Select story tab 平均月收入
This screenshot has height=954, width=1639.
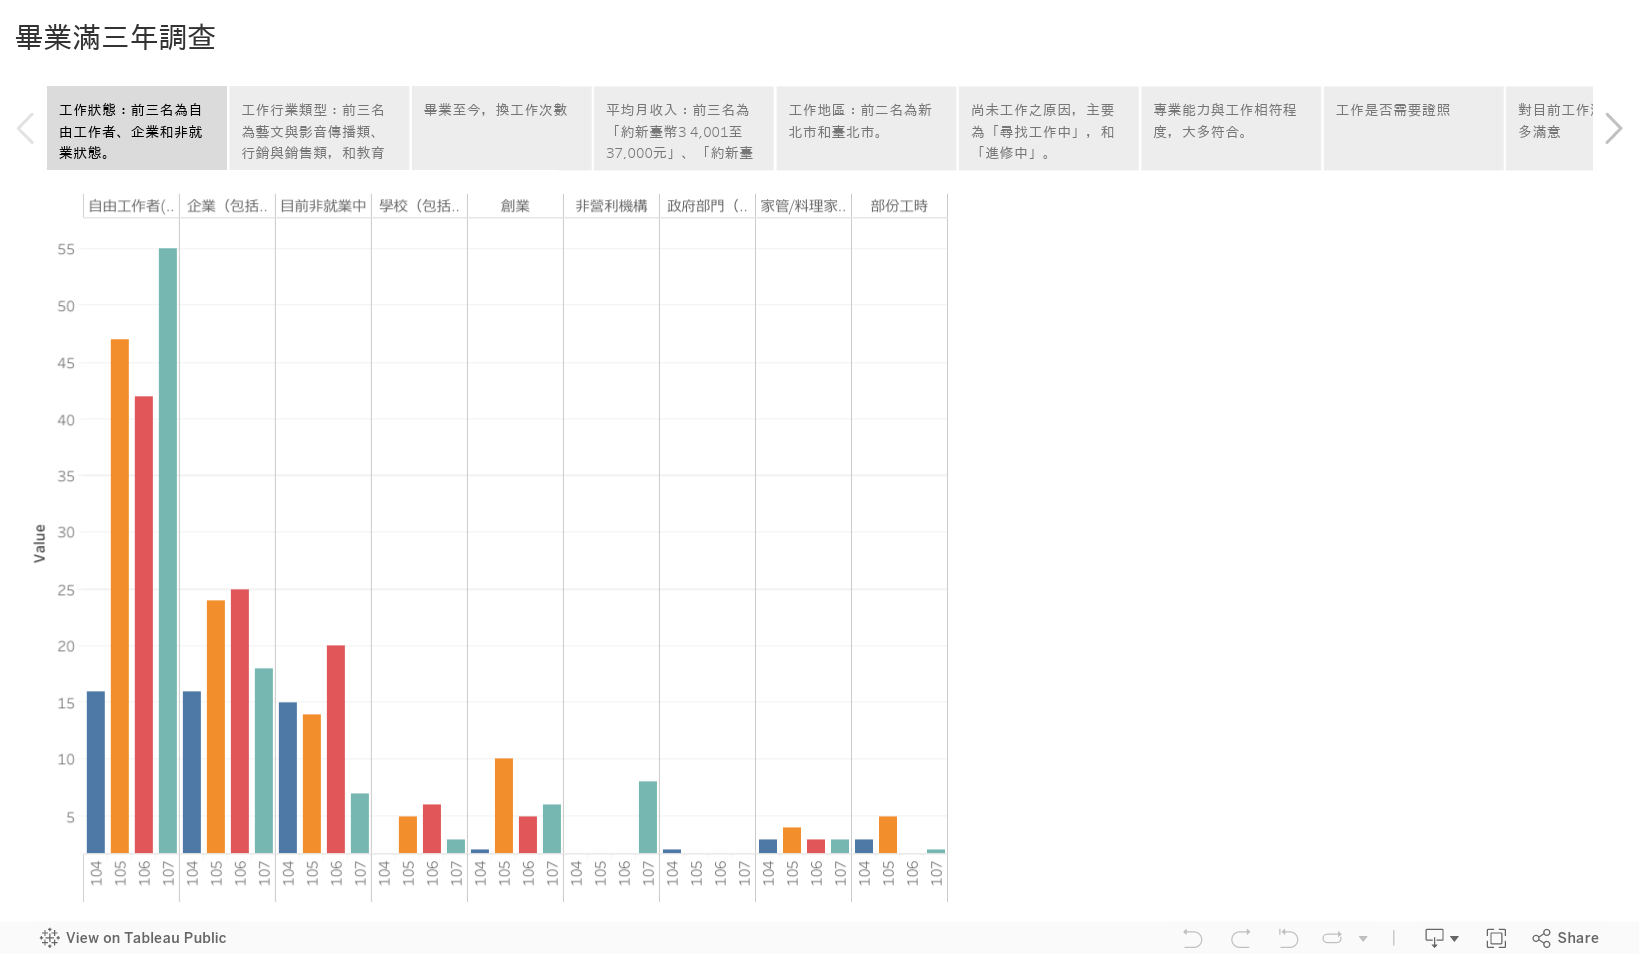click(x=684, y=128)
